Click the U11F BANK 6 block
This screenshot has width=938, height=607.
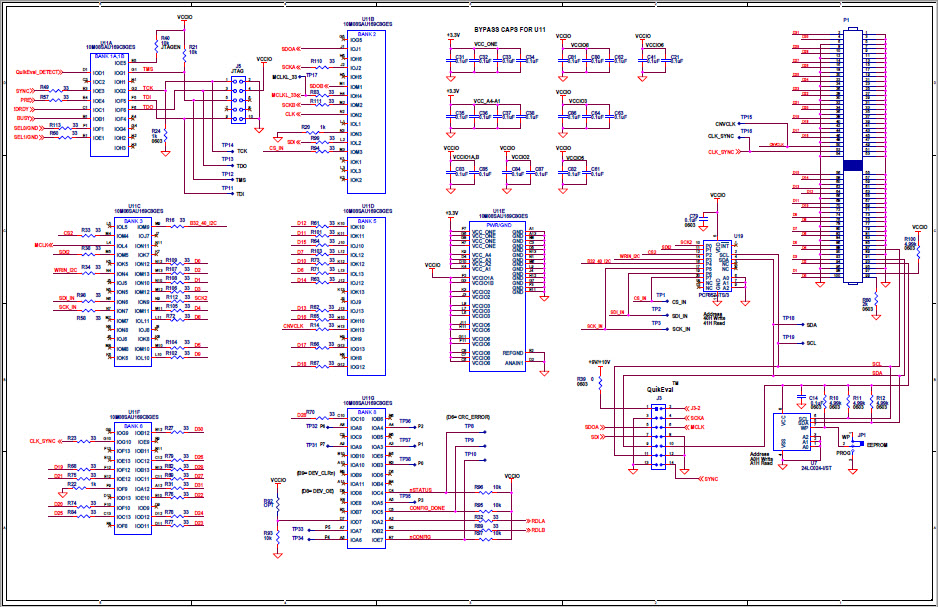(133, 476)
